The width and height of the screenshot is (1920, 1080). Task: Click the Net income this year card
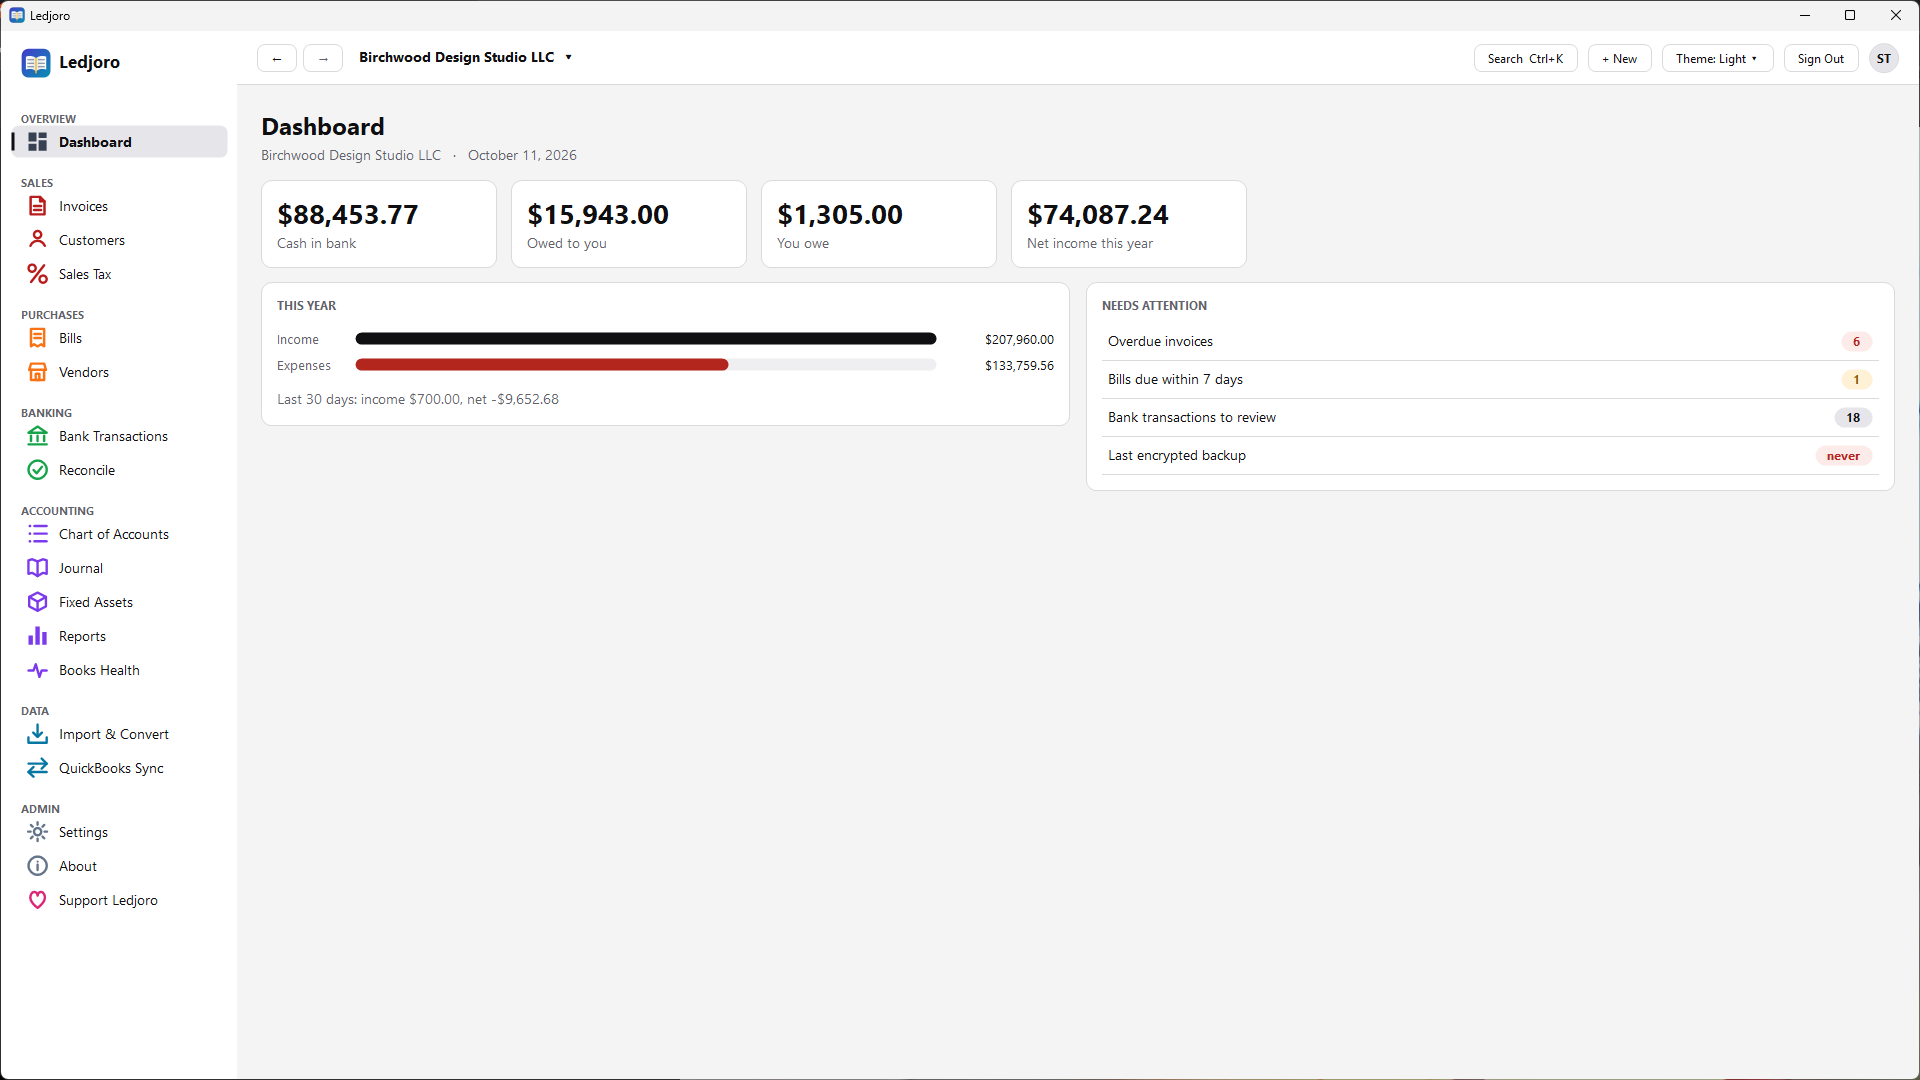pos(1129,224)
